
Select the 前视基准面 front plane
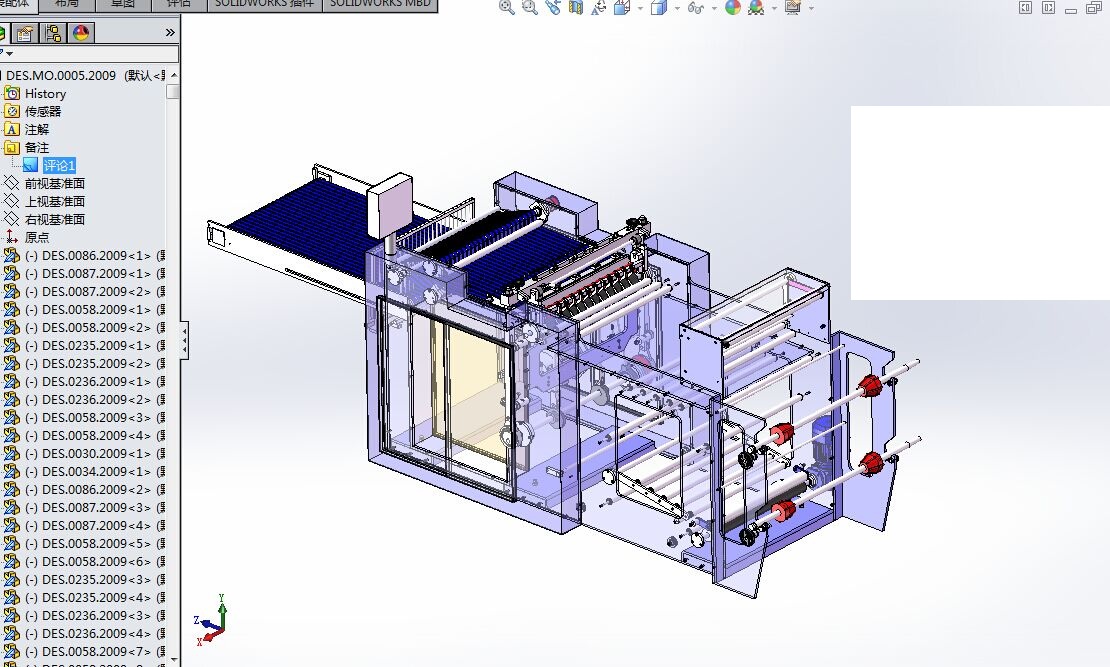55,183
